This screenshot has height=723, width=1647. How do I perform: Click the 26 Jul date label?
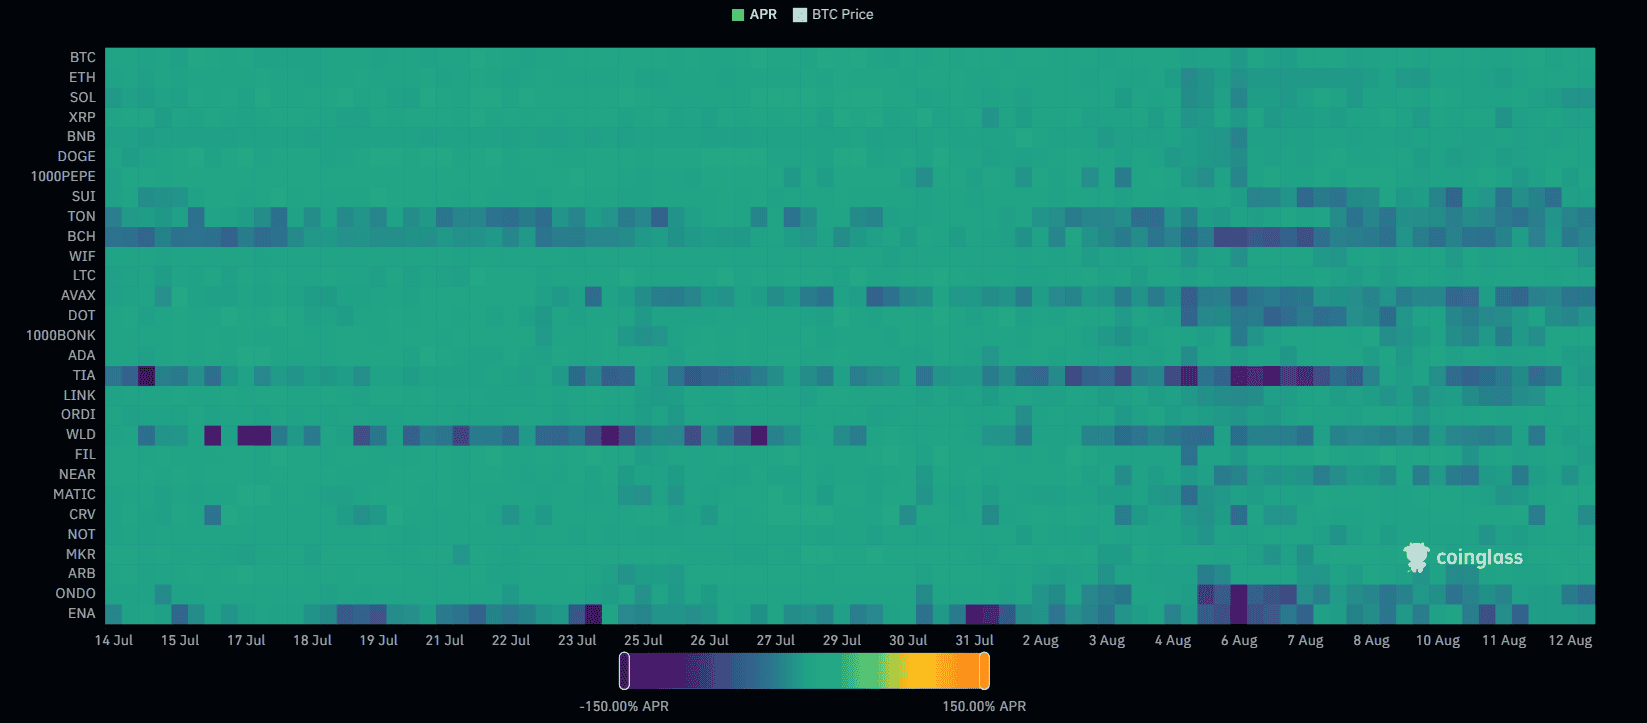710,640
